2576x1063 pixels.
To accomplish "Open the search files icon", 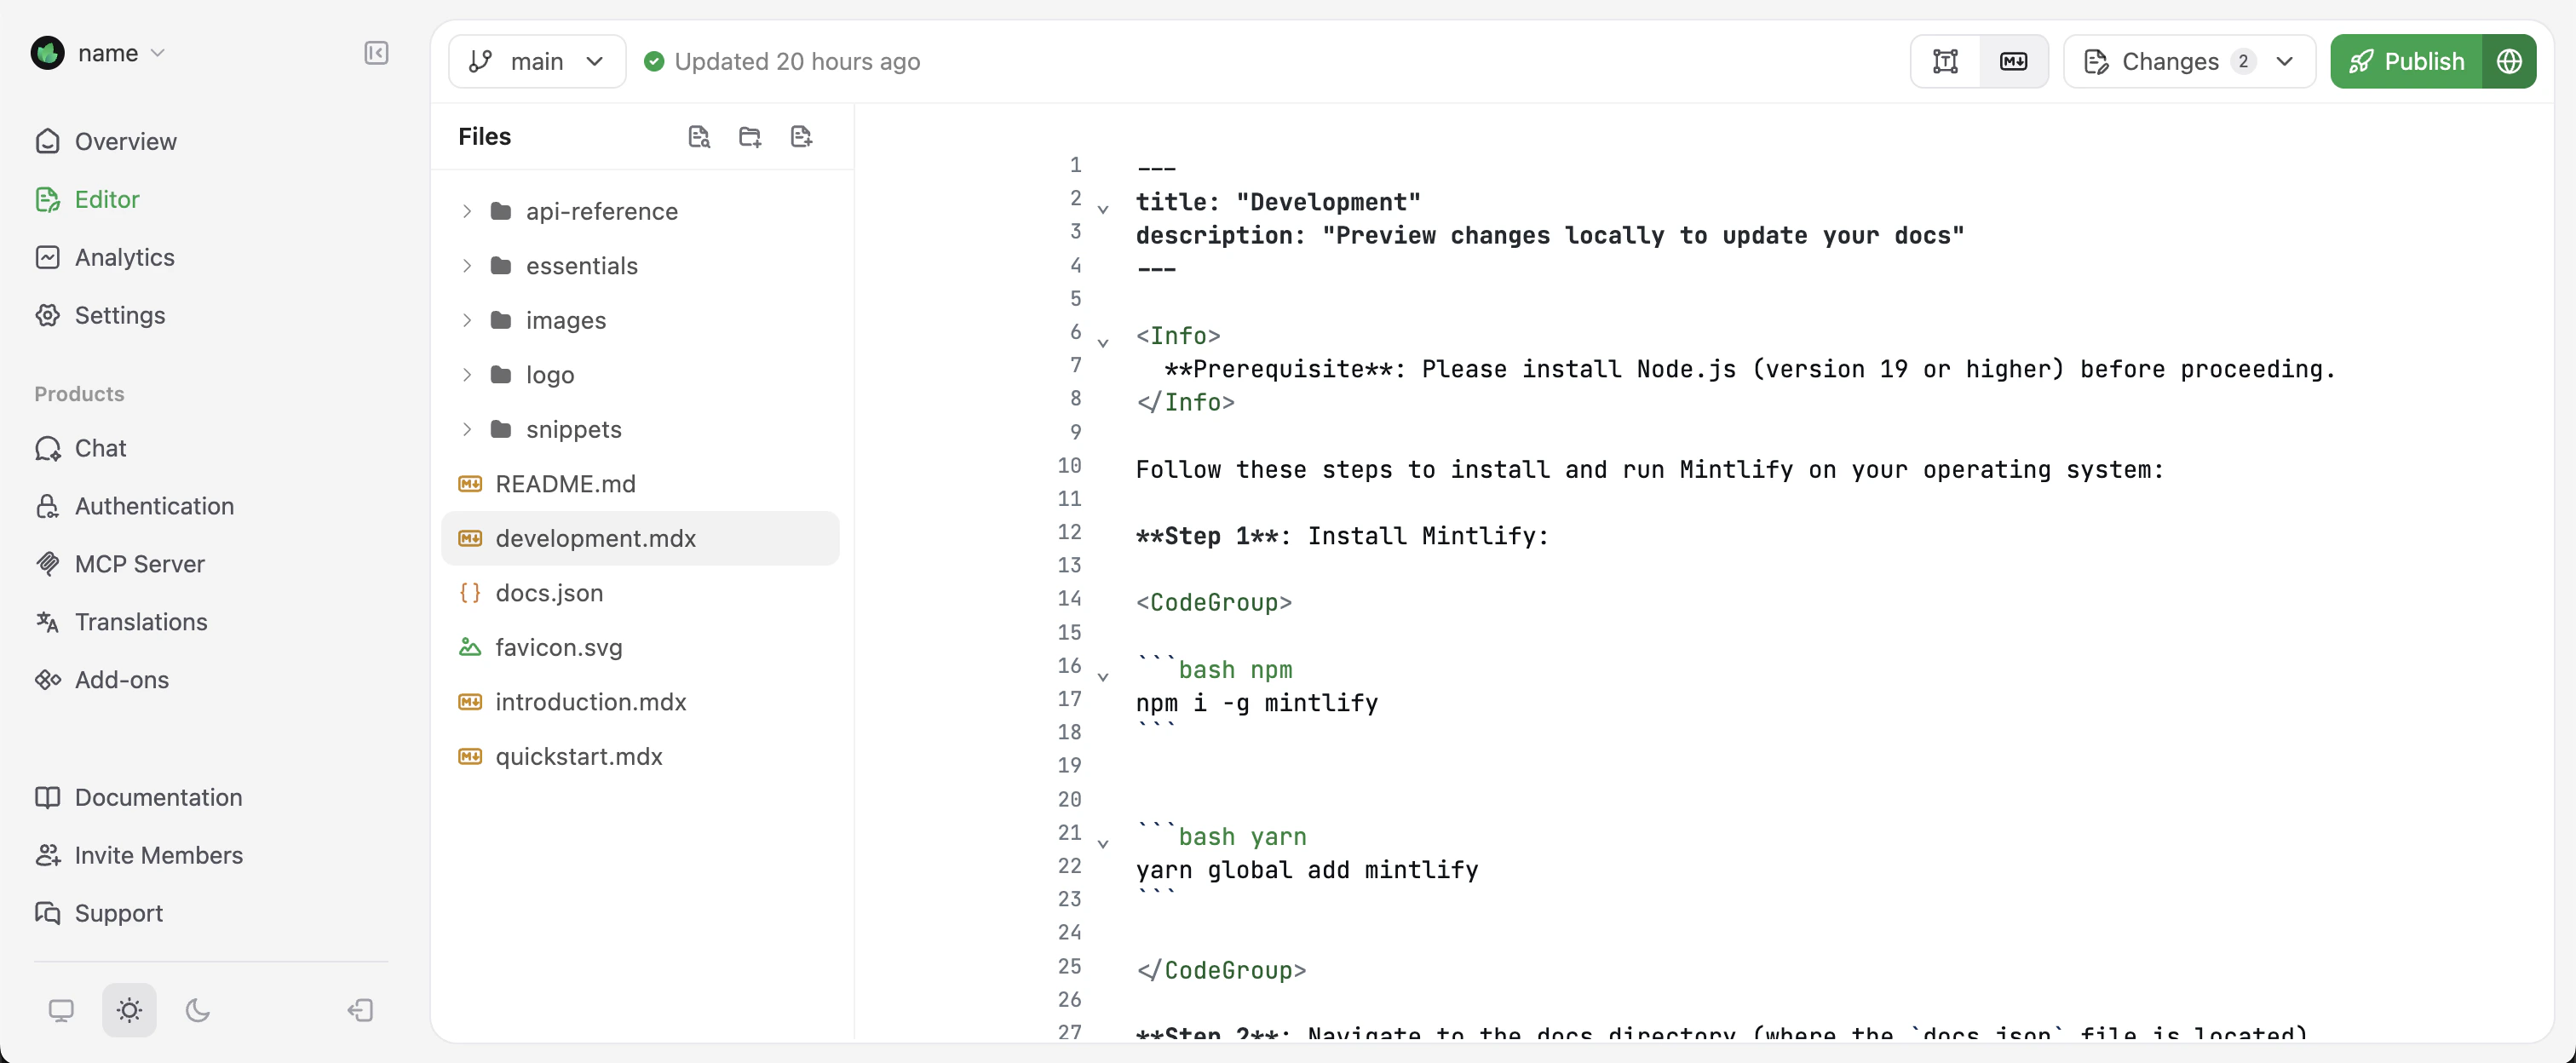I will click(x=699, y=136).
